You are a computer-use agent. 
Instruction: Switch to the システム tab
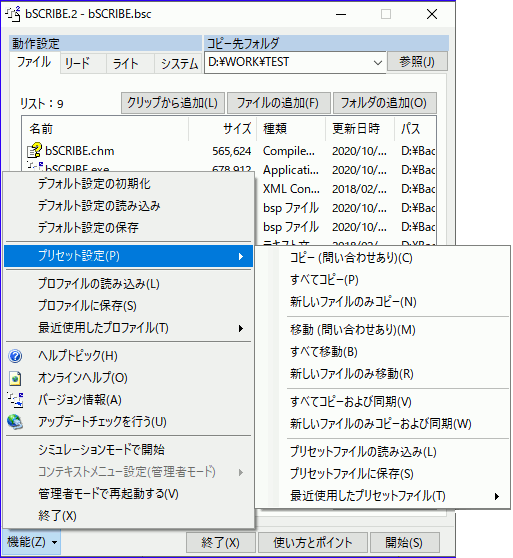(x=178, y=64)
